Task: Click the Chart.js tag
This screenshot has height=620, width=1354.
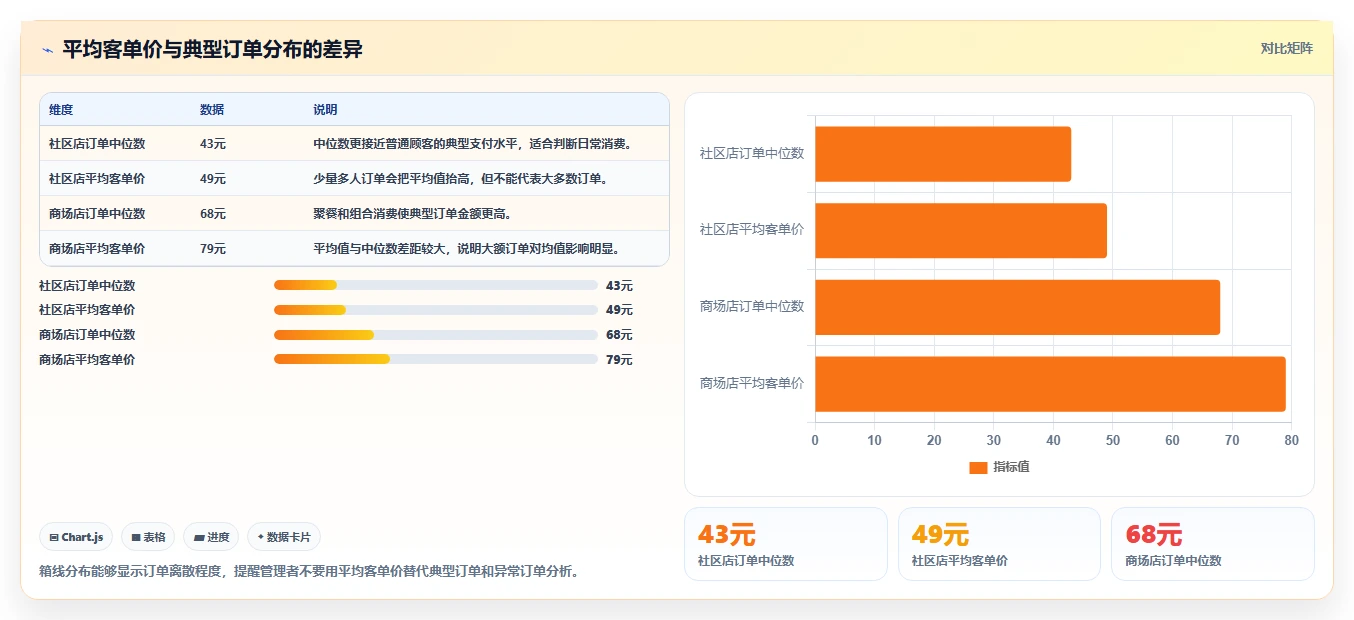Action: coord(77,537)
